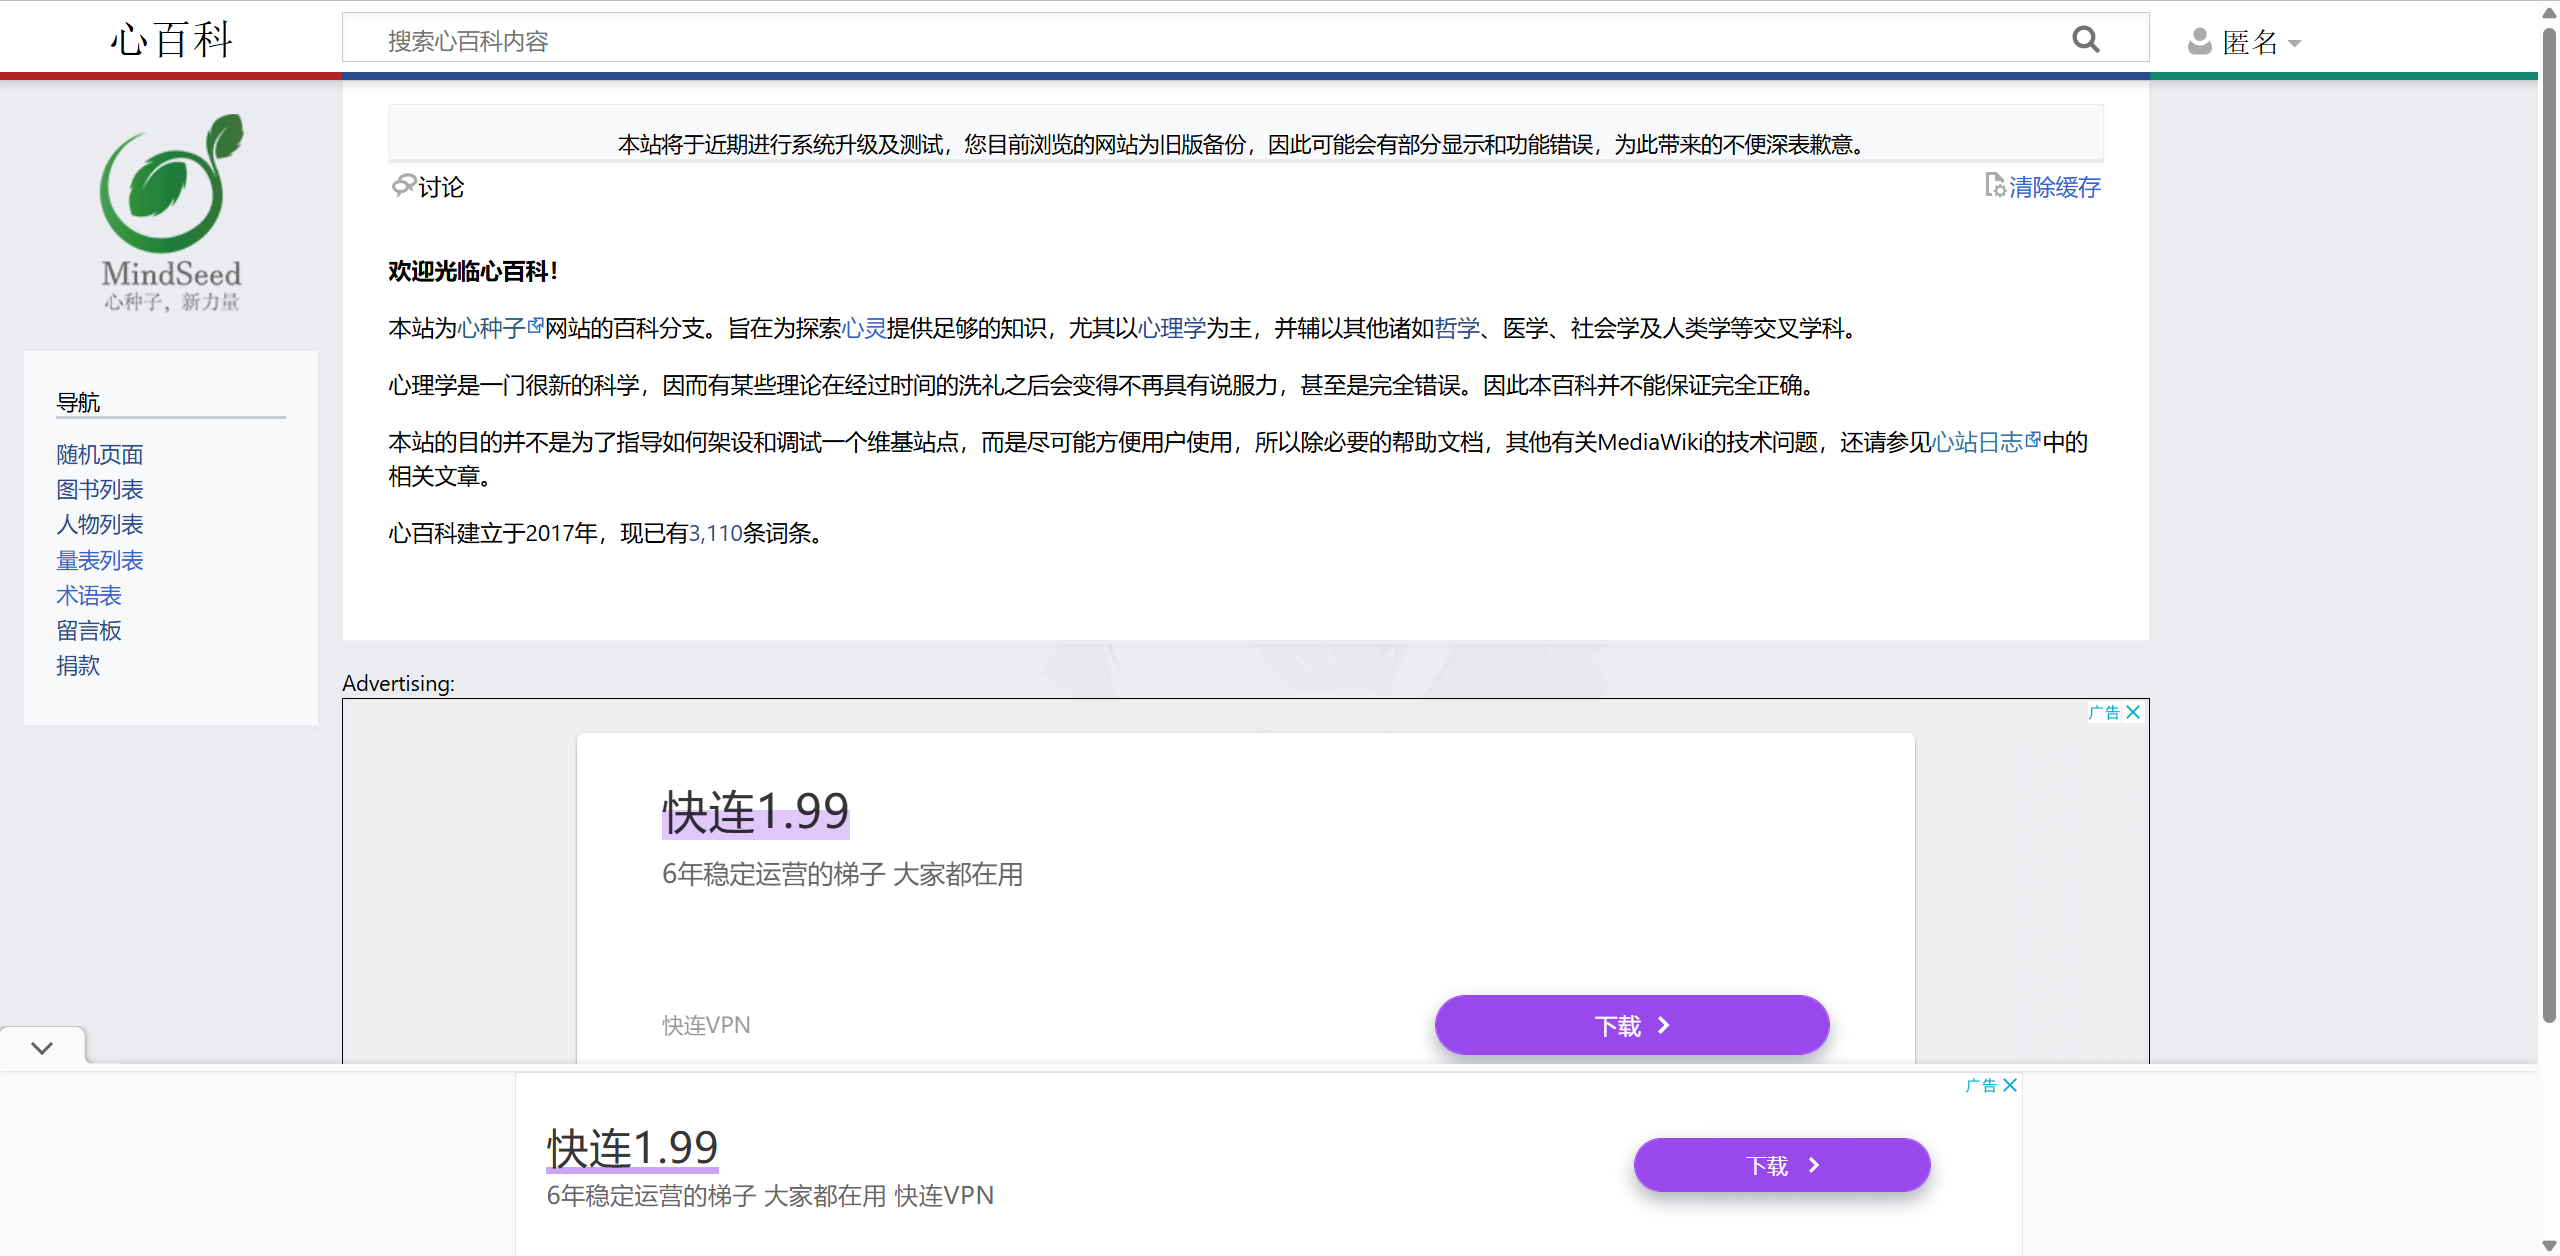Close the bottom banner ad X
Image resolution: width=2560 pixels, height=1256 pixels.
coord(2010,1085)
